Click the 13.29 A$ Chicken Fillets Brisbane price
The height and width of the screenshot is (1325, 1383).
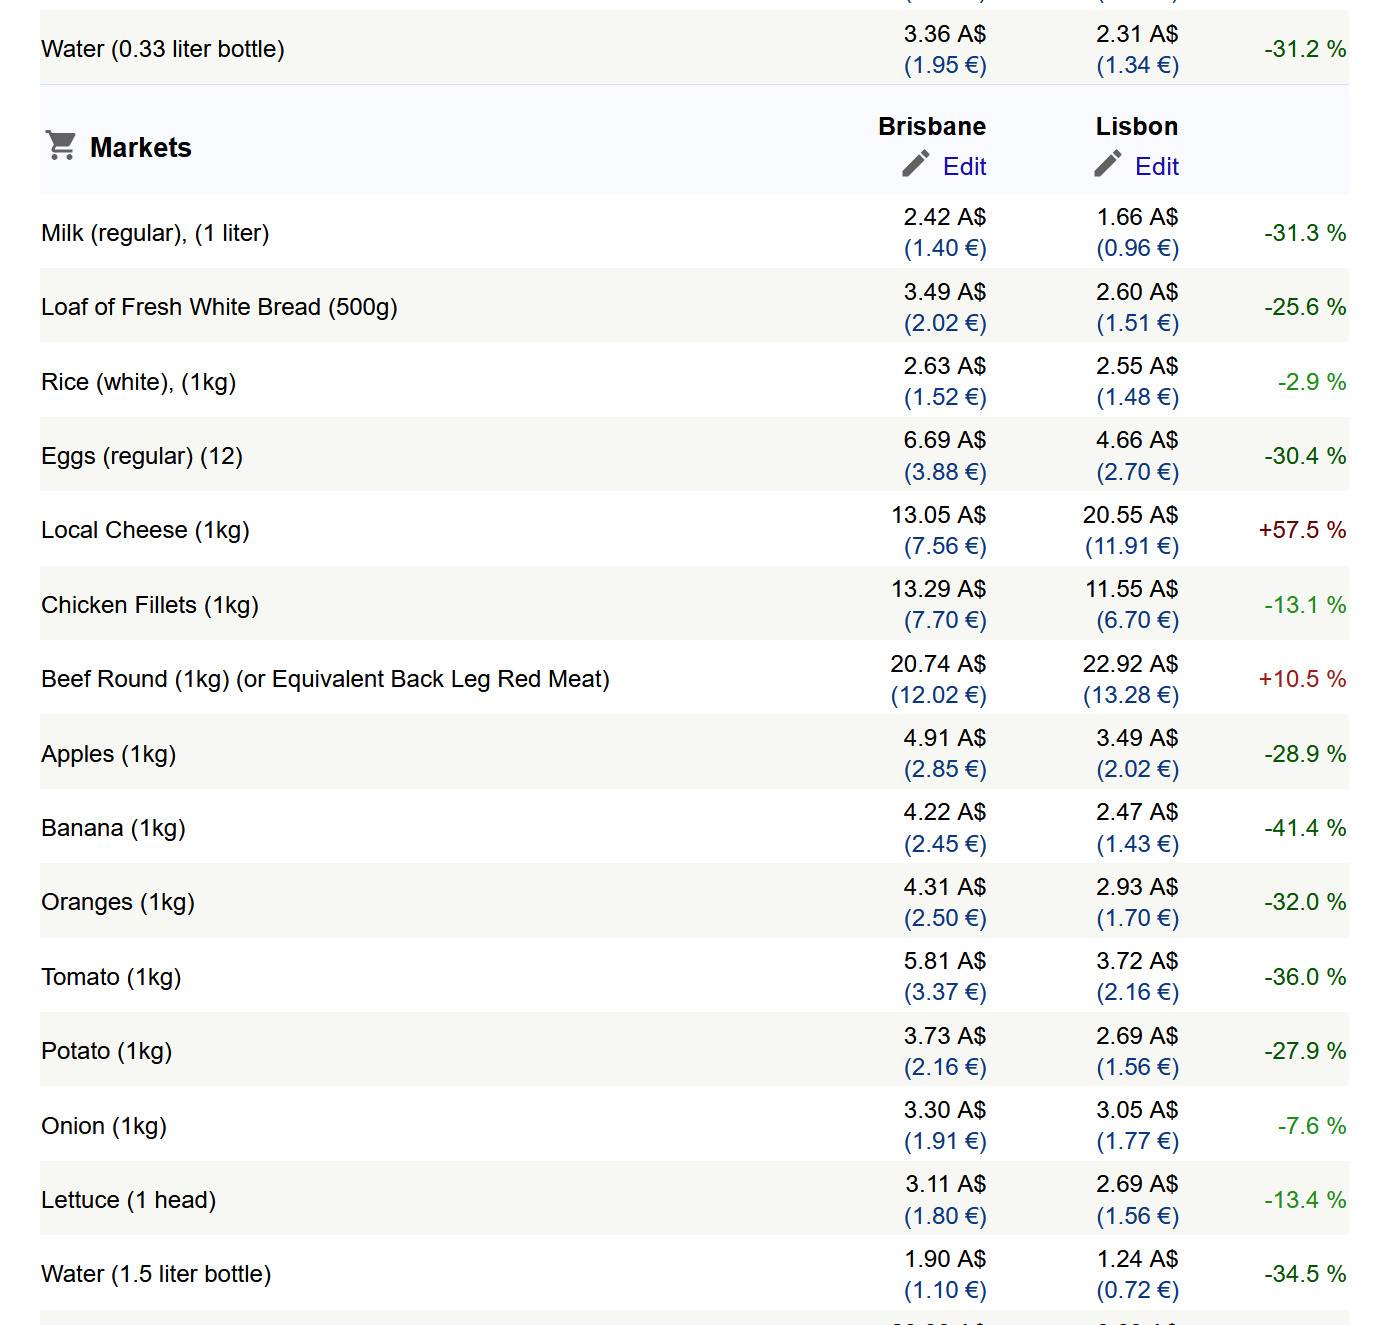point(938,589)
